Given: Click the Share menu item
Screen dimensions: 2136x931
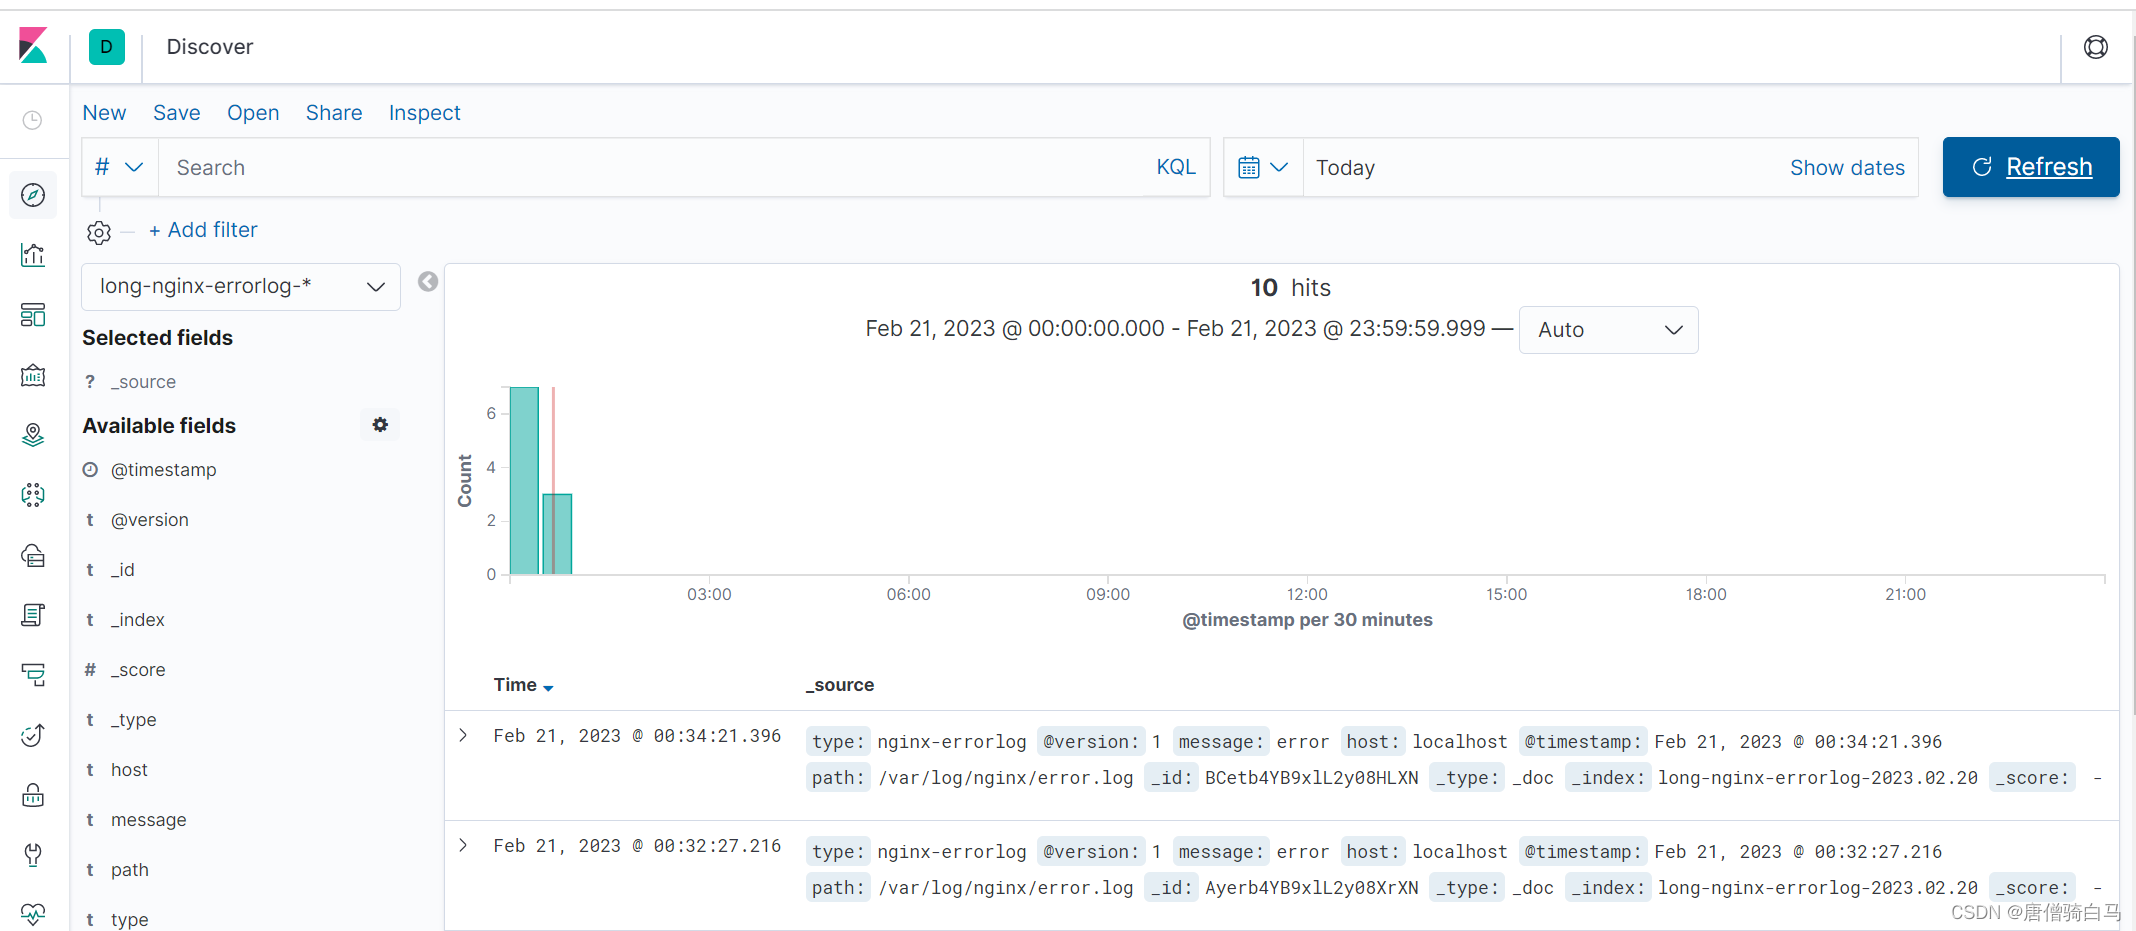Looking at the screenshot, I should (333, 112).
